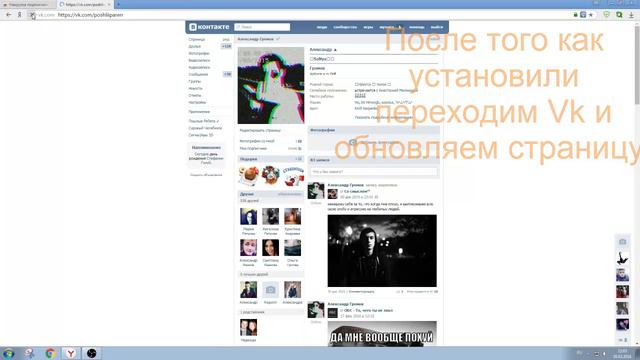The height and width of the screenshot is (360, 640).
Task: Open 'музыка' in VK top menu
Action: coord(387,27)
